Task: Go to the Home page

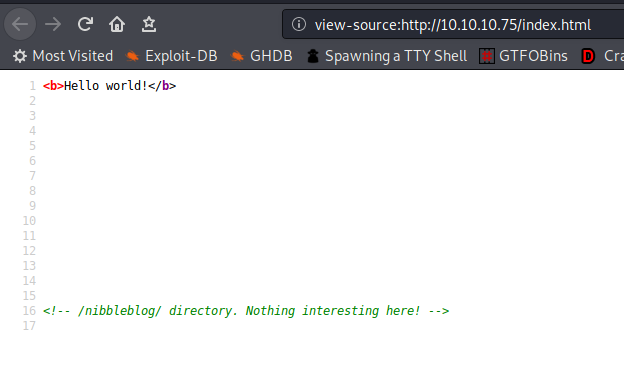Action: pyautogui.click(x=117, y=25)
